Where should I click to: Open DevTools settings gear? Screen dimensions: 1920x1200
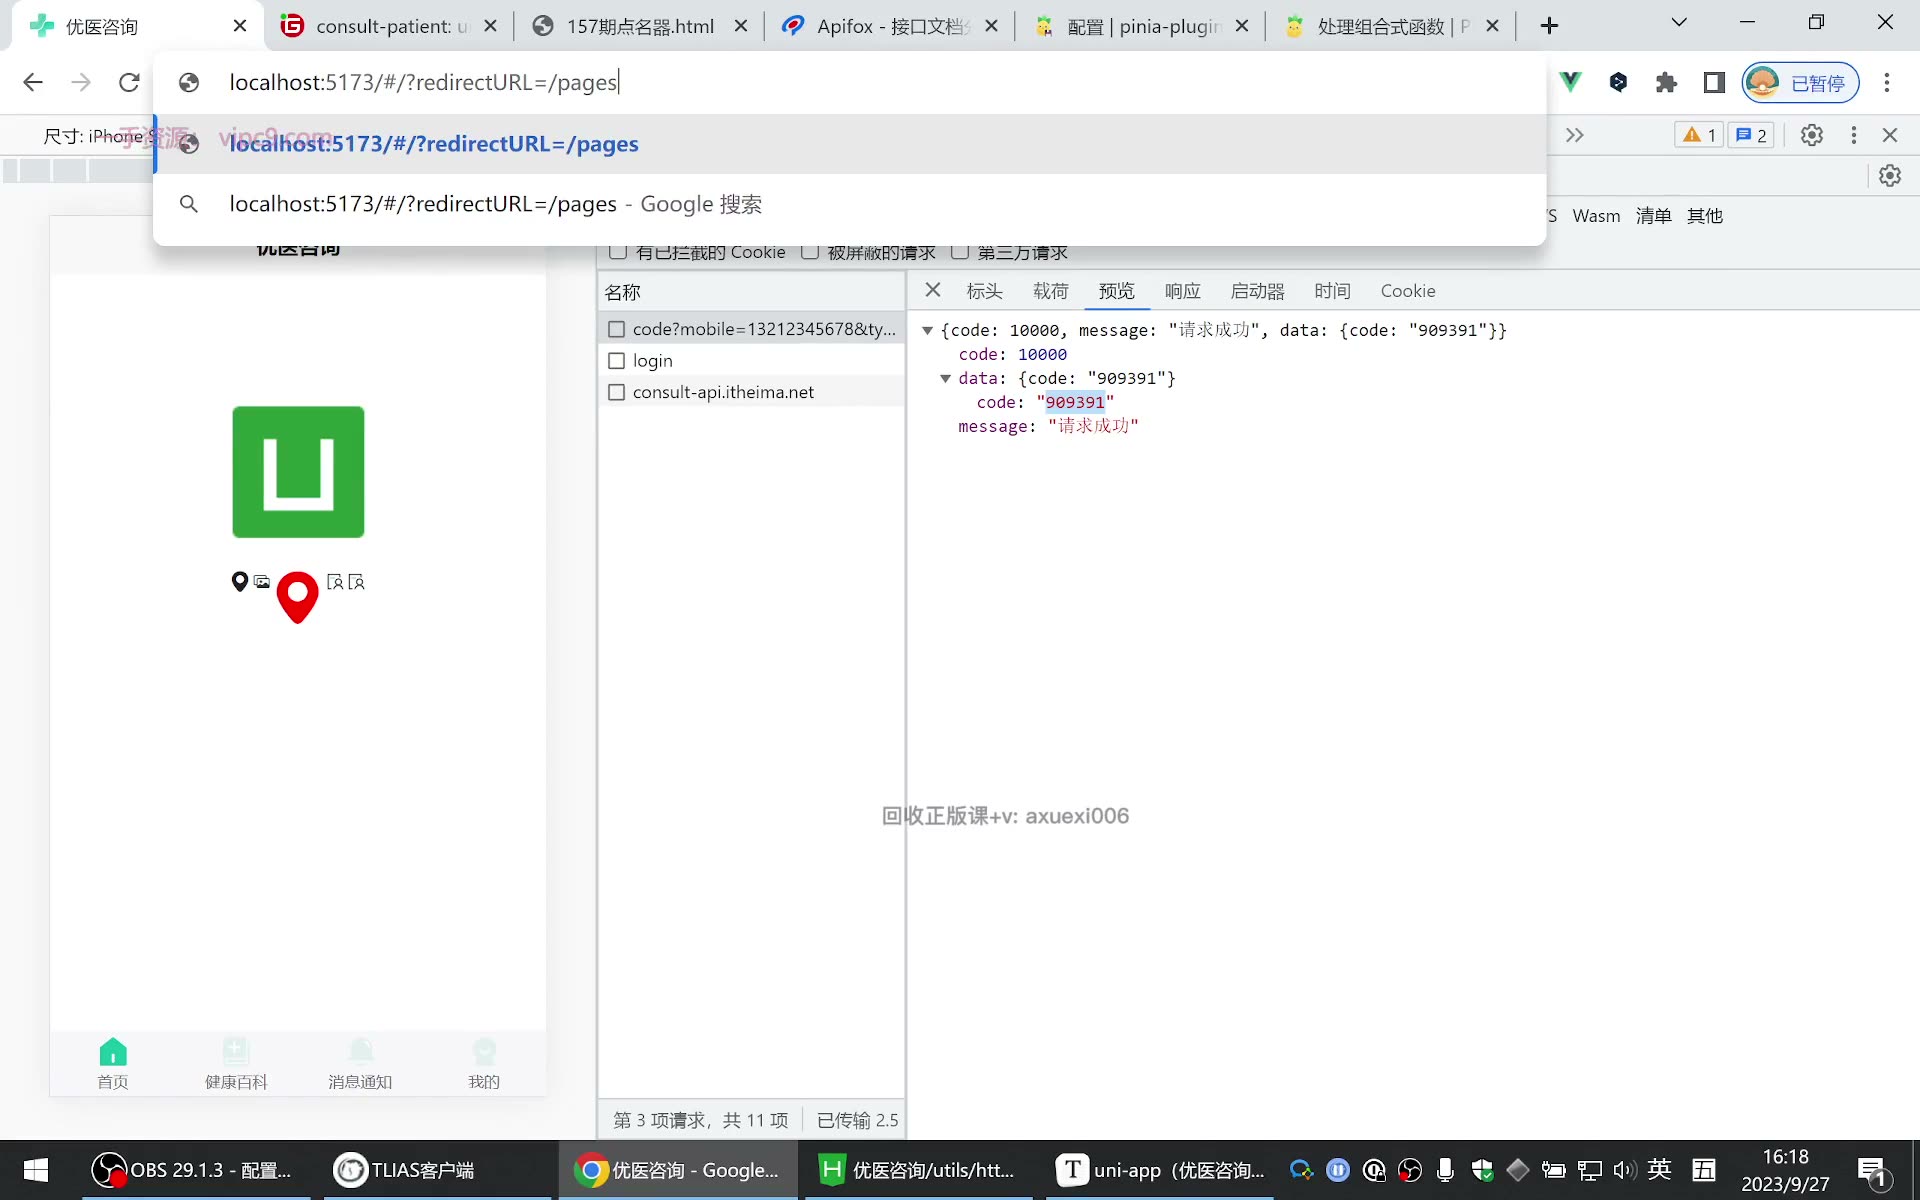coord(1812,135)
